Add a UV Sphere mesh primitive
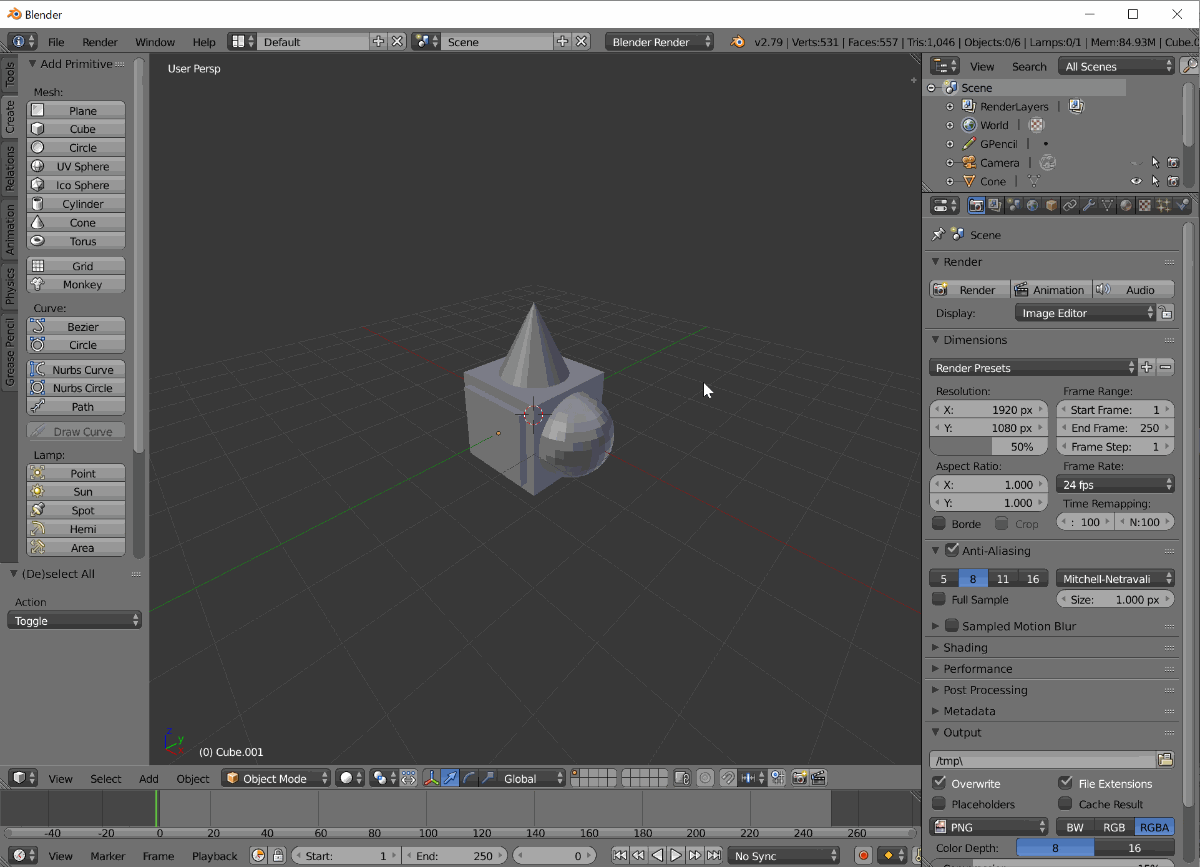This screenshot has width=1200, height=867. coord(76,166)
